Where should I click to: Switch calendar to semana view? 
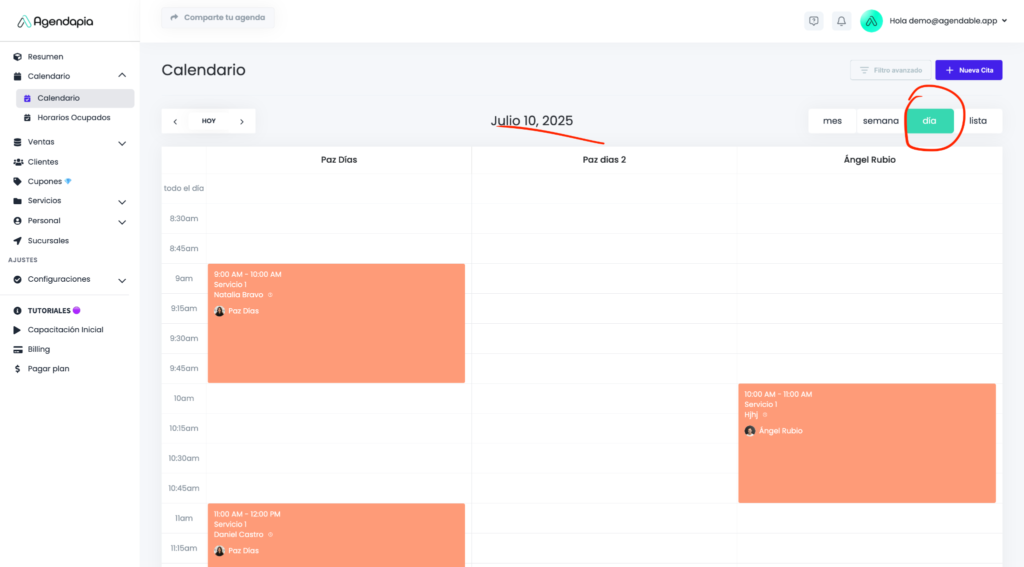[x=880, y=121]
